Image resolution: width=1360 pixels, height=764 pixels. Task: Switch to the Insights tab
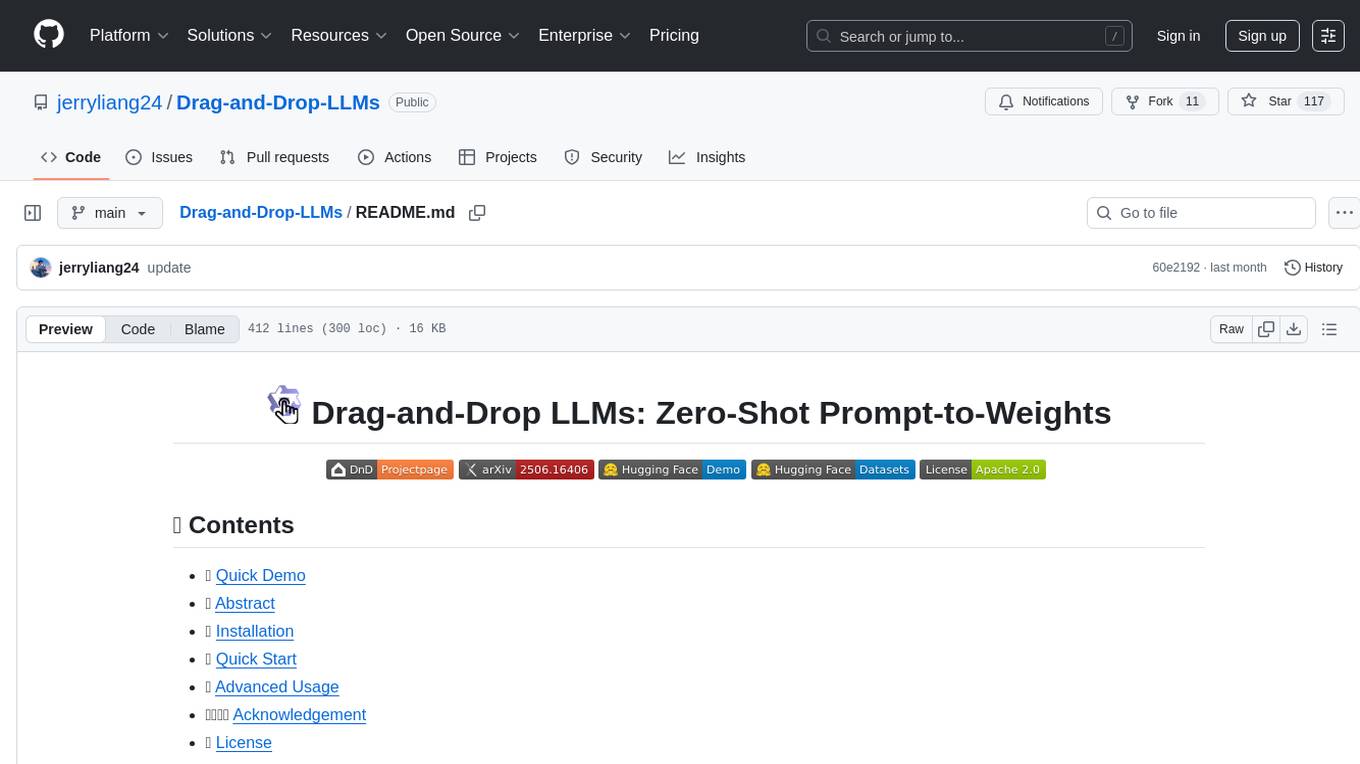[x=707, y=157]
